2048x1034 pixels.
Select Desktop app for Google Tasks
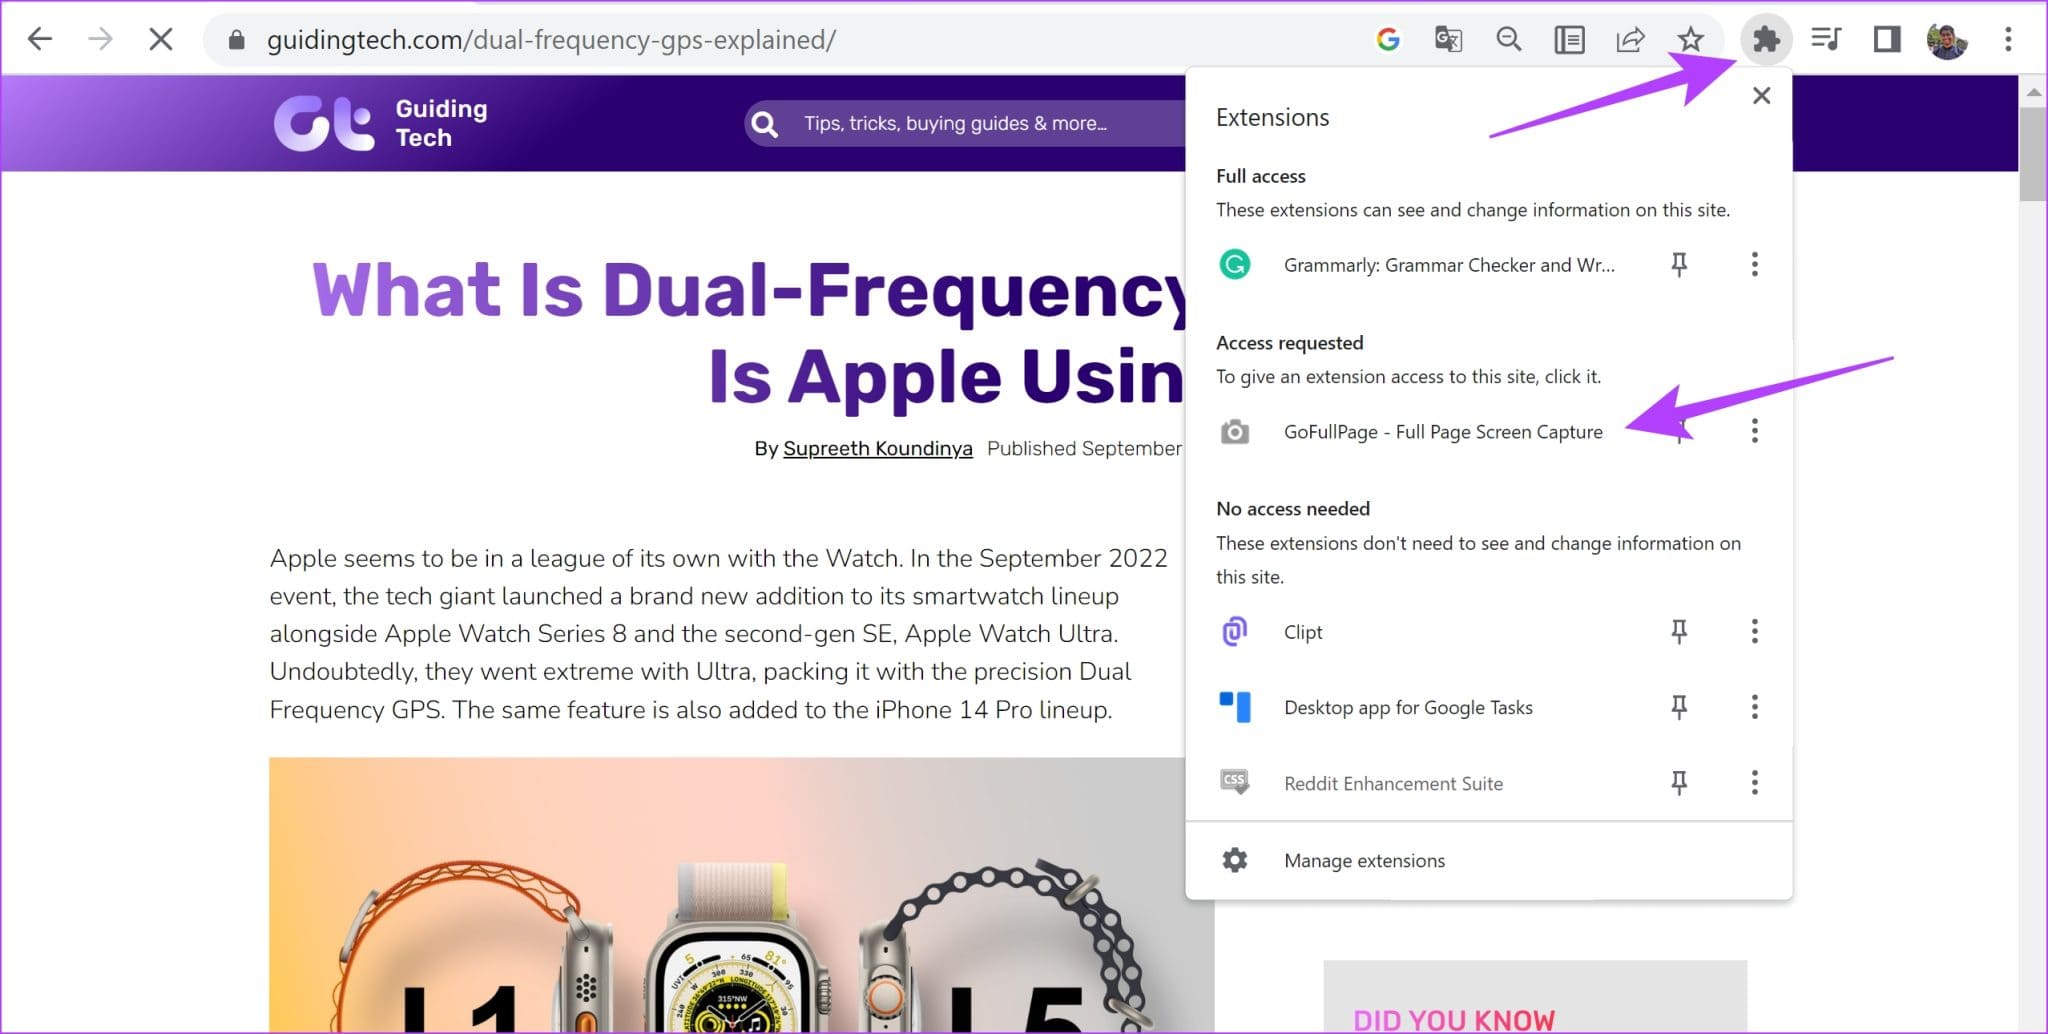click(1408, 708)
